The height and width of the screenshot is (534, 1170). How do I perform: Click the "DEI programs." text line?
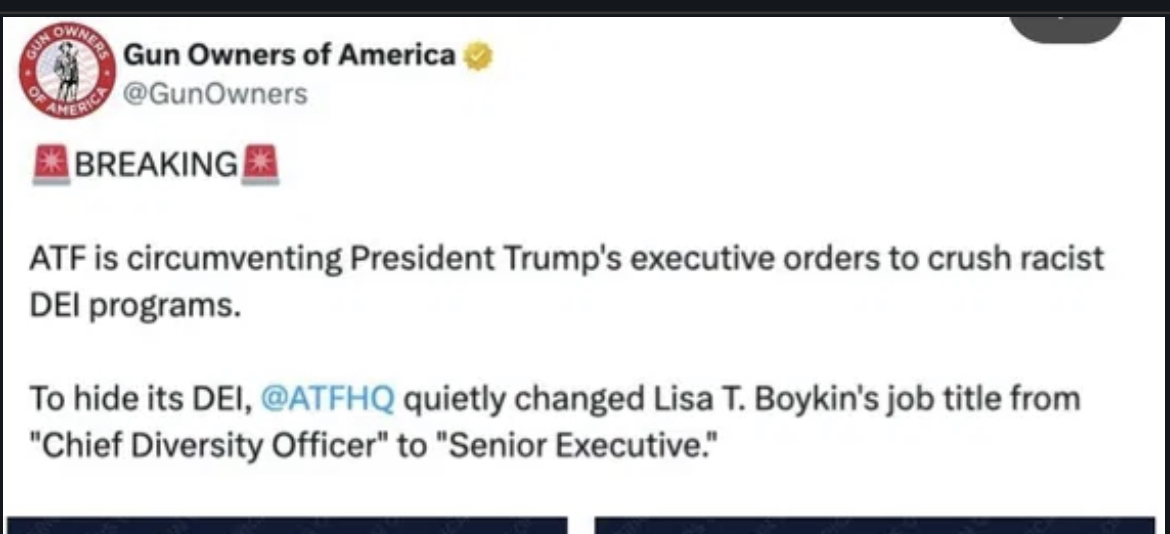135,304
